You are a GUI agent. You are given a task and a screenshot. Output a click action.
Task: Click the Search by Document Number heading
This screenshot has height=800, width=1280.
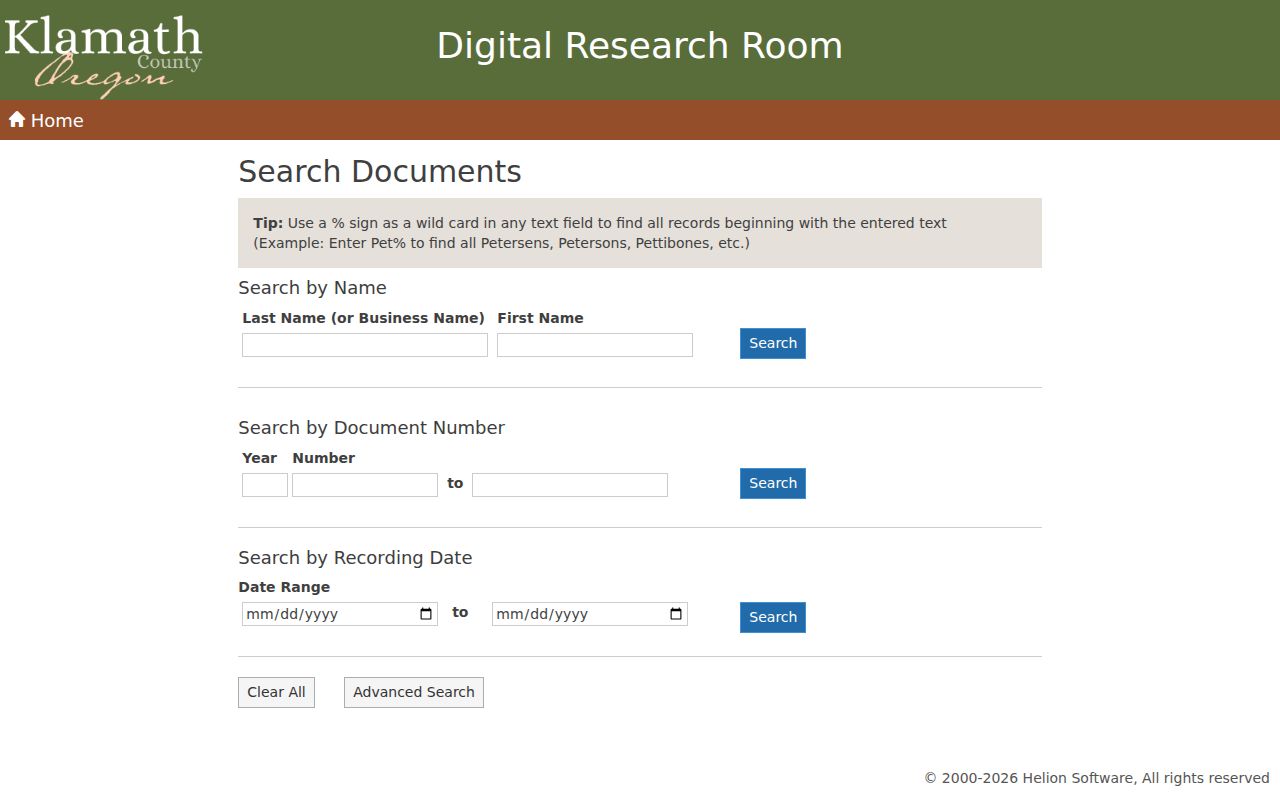[x=371, y=428]
